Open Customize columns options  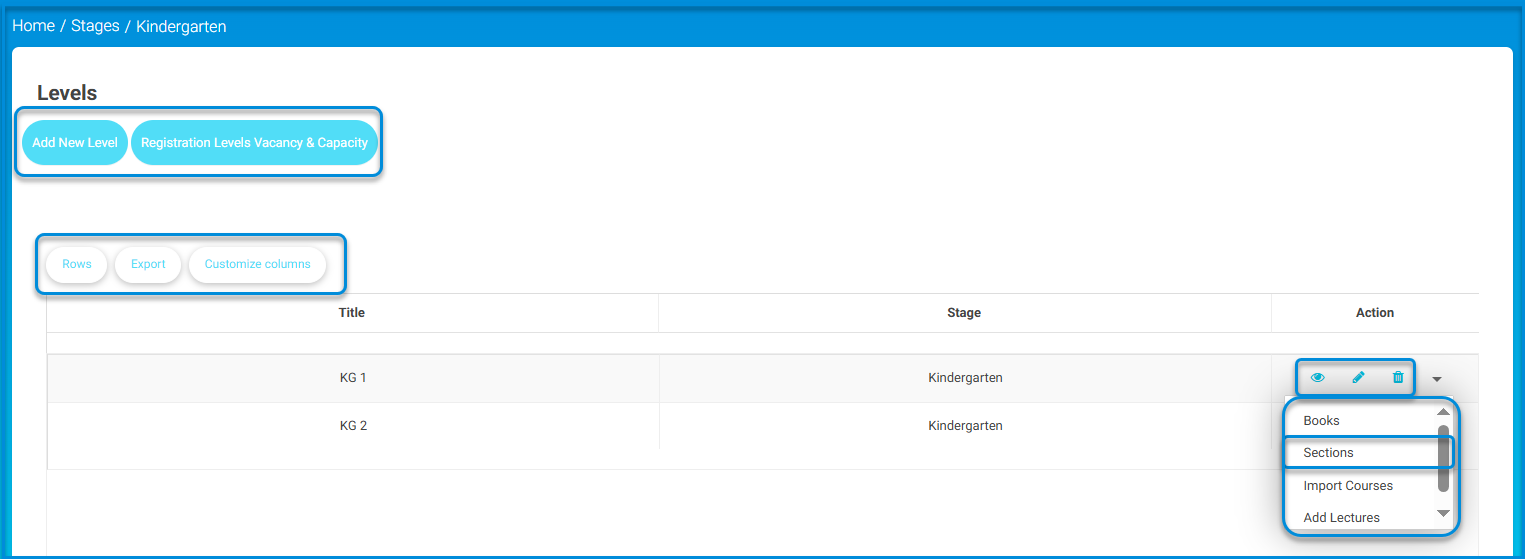[x=258, y=264]
